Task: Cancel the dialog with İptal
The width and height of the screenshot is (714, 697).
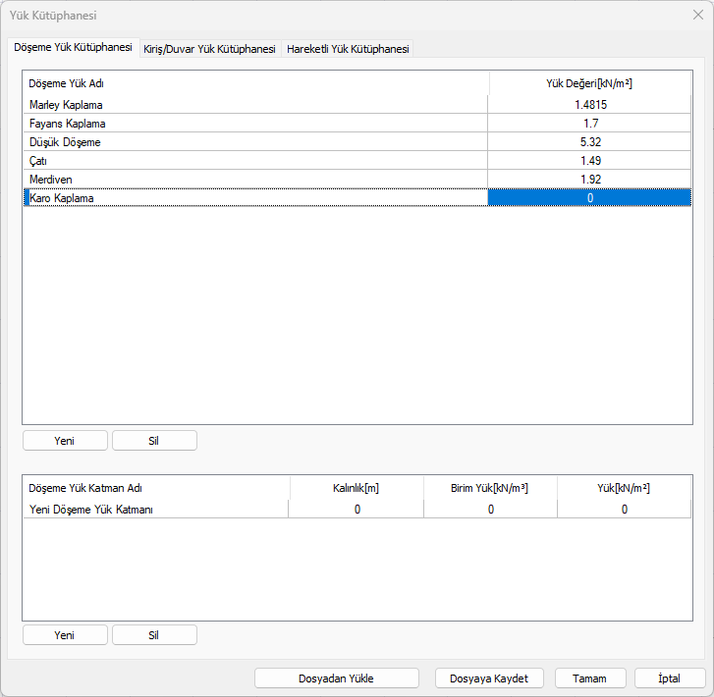Action: pos(669,678)
